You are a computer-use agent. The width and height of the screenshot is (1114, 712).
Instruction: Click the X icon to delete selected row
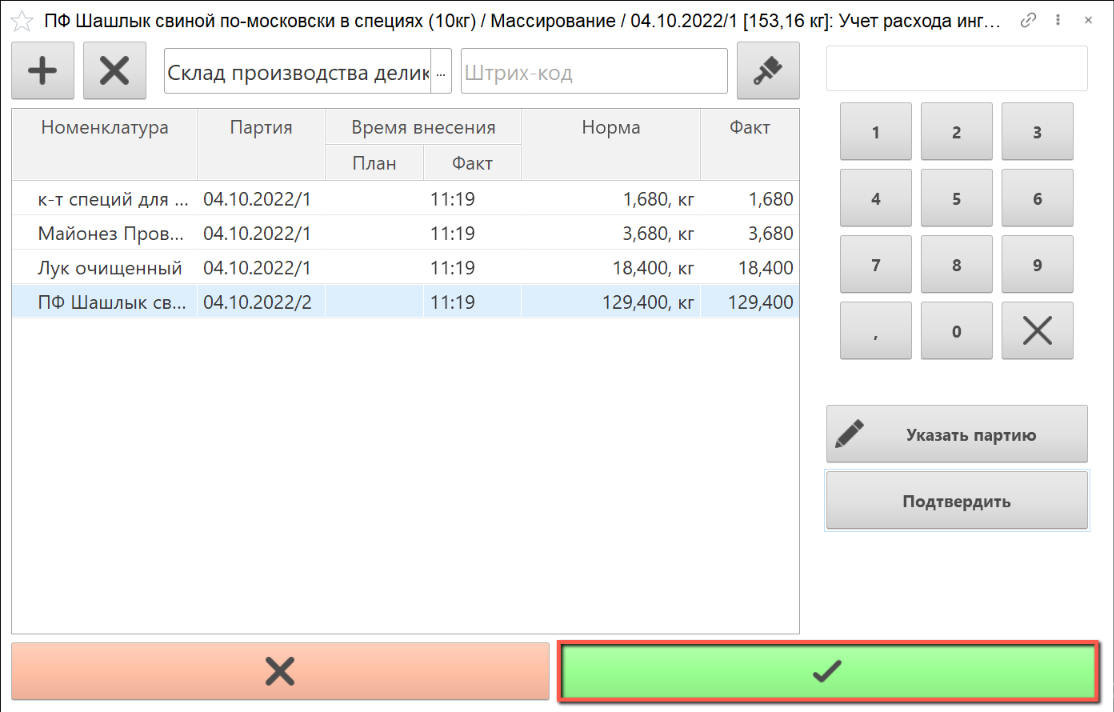pyautogui.click(x=114, y=71)
